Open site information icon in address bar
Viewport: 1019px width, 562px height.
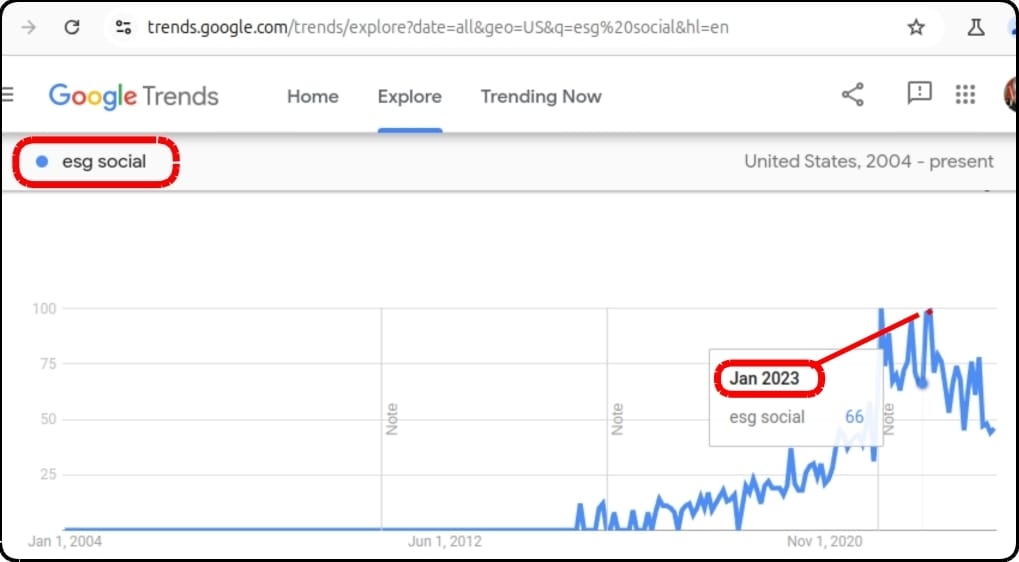tap(123, 27)
